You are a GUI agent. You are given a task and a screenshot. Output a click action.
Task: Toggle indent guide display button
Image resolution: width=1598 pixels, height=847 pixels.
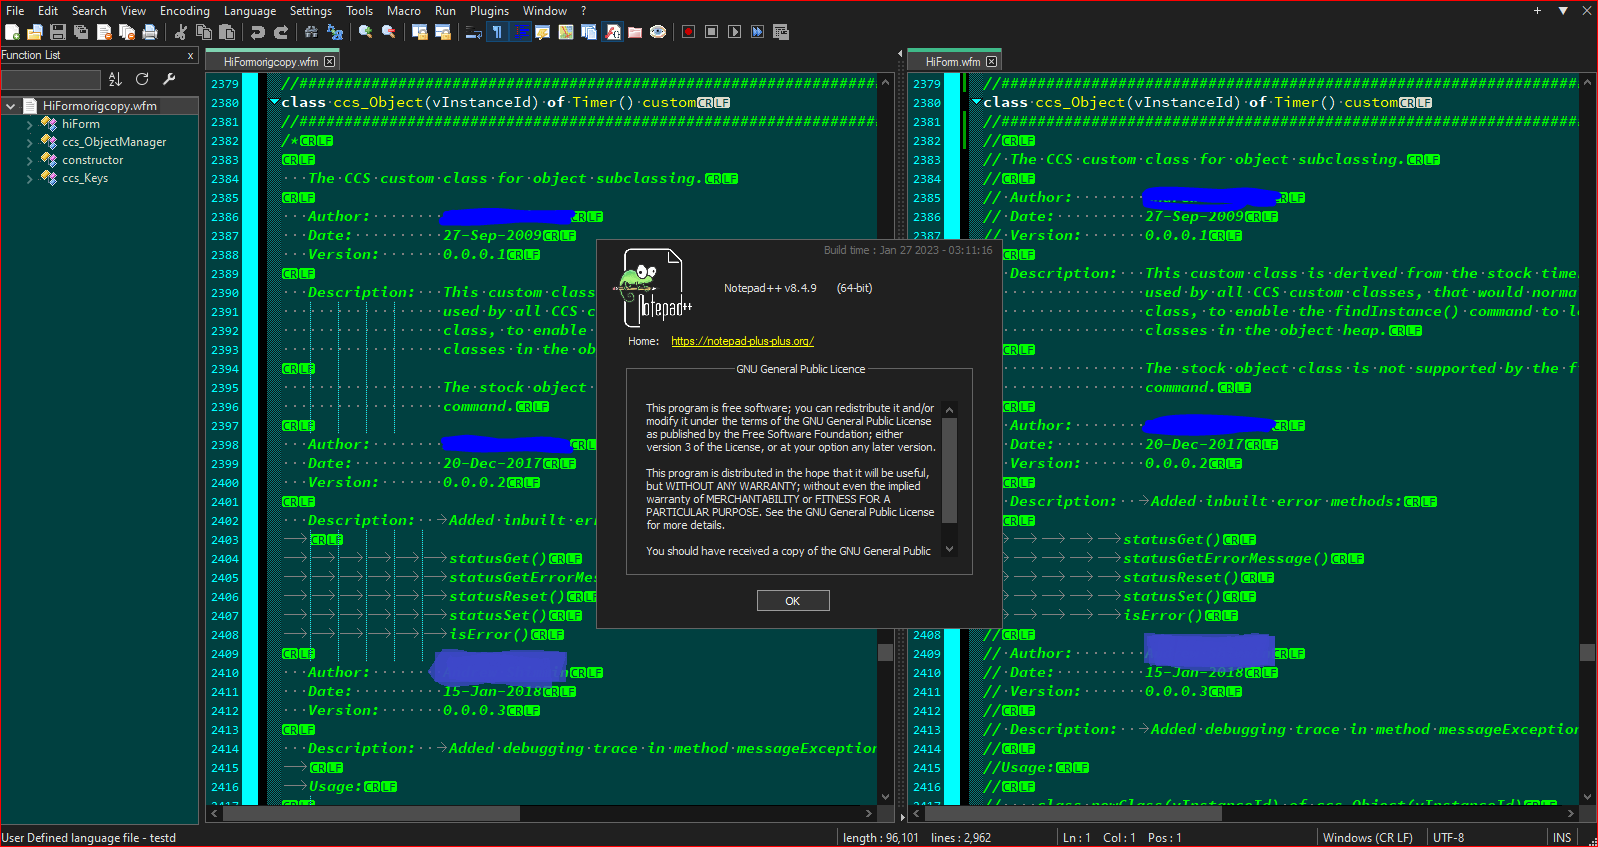[519, 32]
